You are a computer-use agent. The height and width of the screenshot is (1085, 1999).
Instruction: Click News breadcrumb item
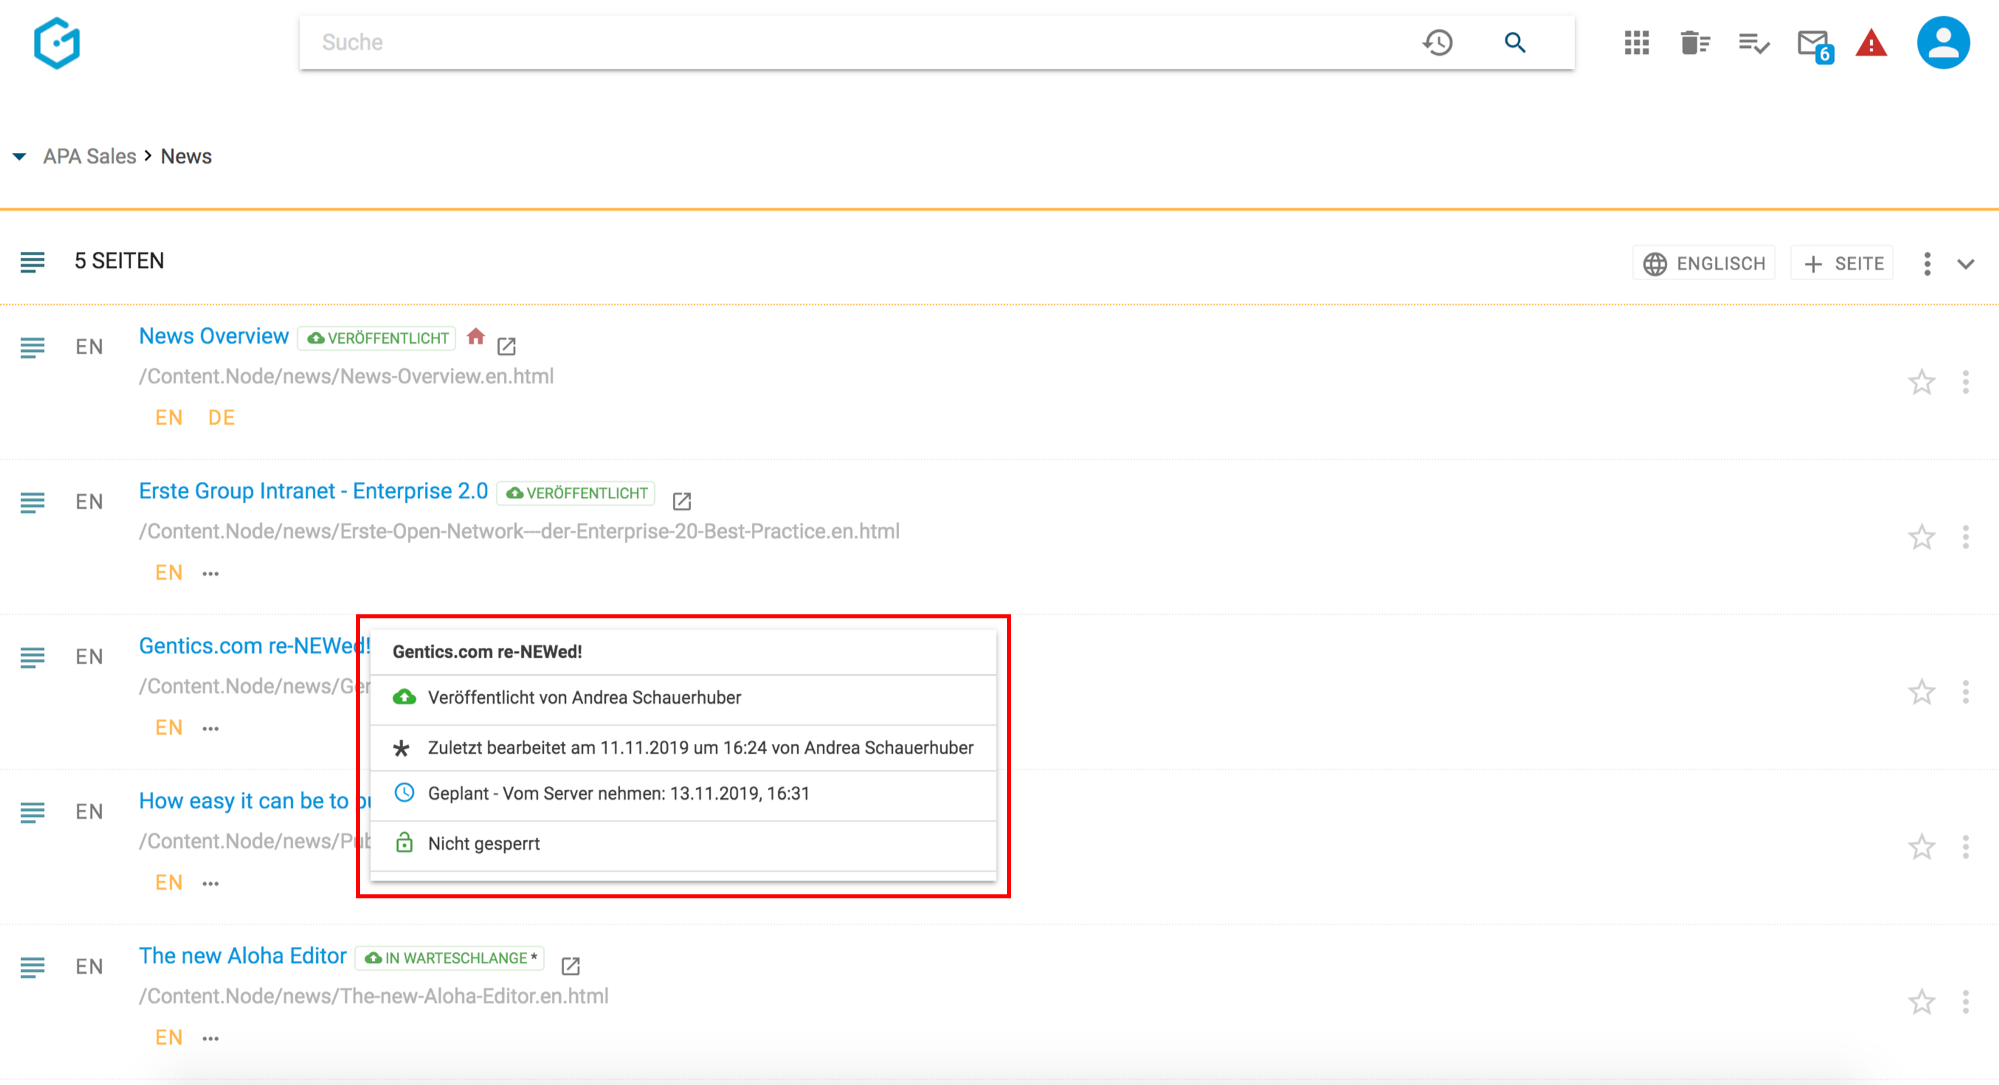tap(186, 157)
